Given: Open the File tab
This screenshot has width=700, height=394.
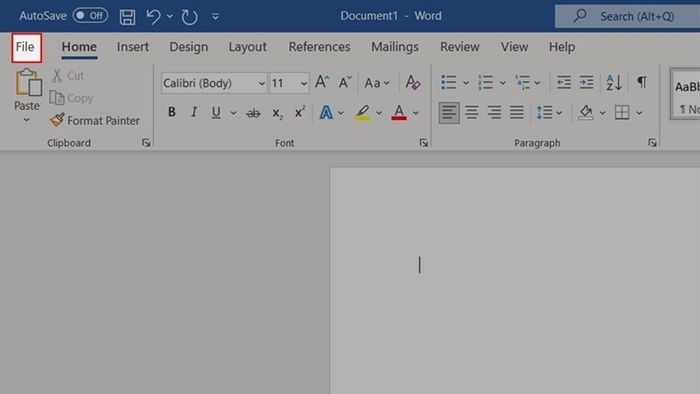Looking at the screenshot, I should (x=26, y=47).
